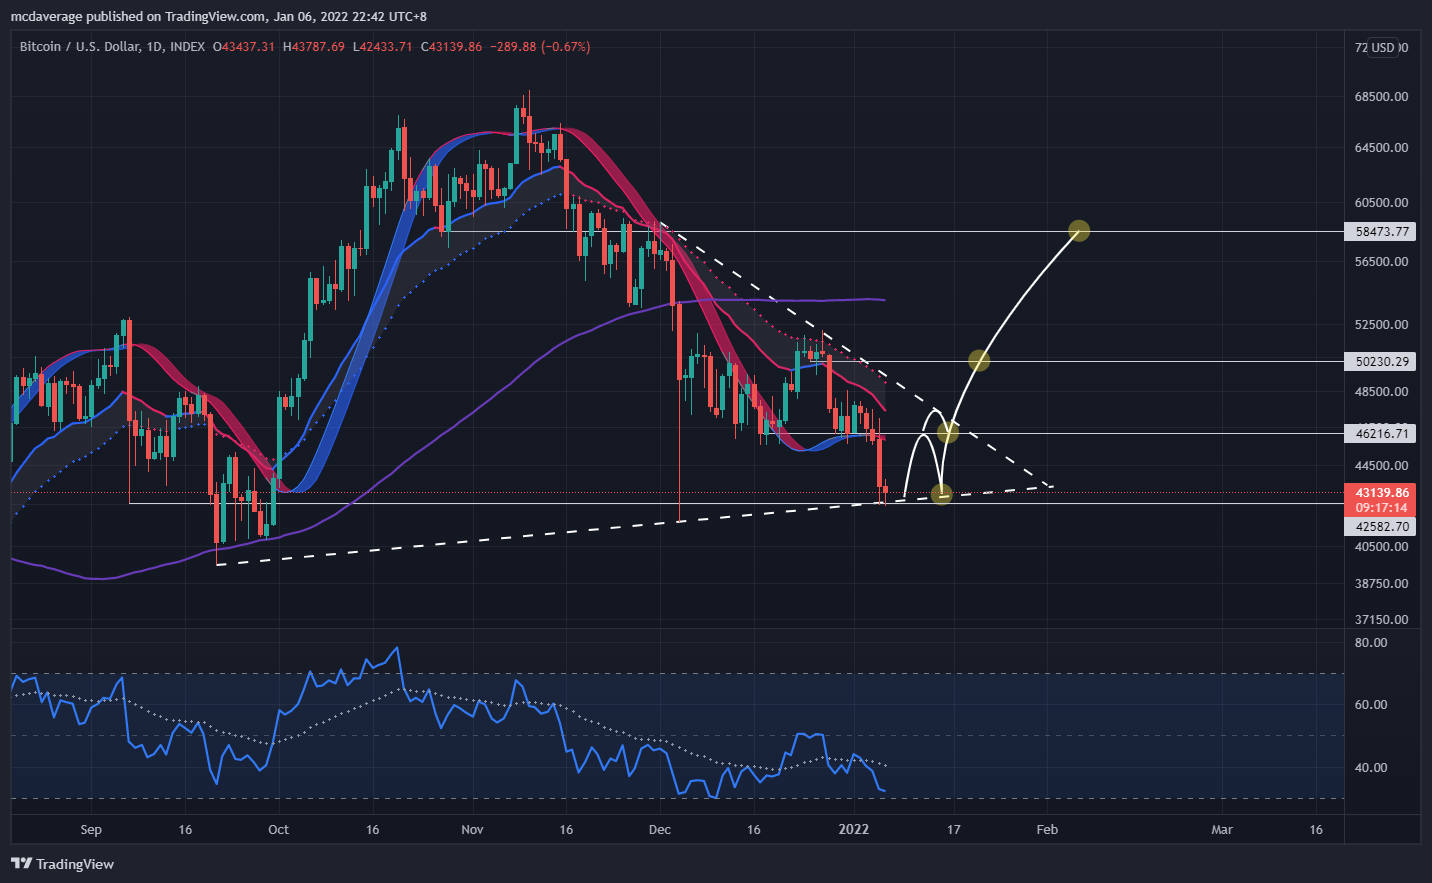Click the 64500.00 price axis tick
The height and width of the screenshot is (883, 1432).
[x=1381, y=148]
